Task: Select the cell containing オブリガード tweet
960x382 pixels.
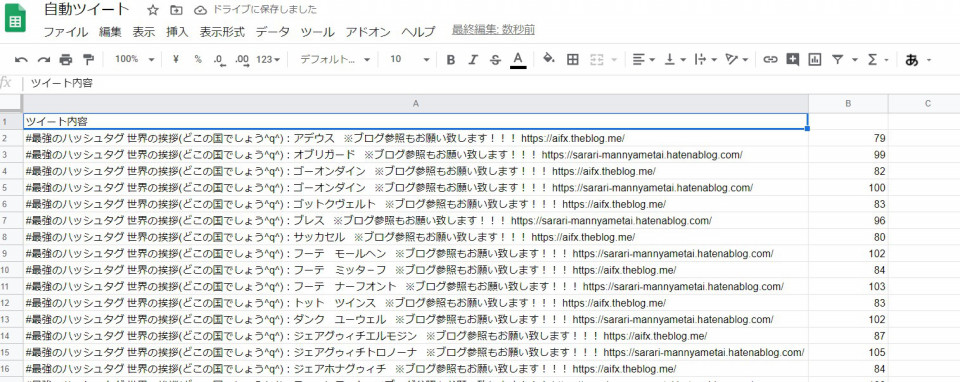Action: 416,154
